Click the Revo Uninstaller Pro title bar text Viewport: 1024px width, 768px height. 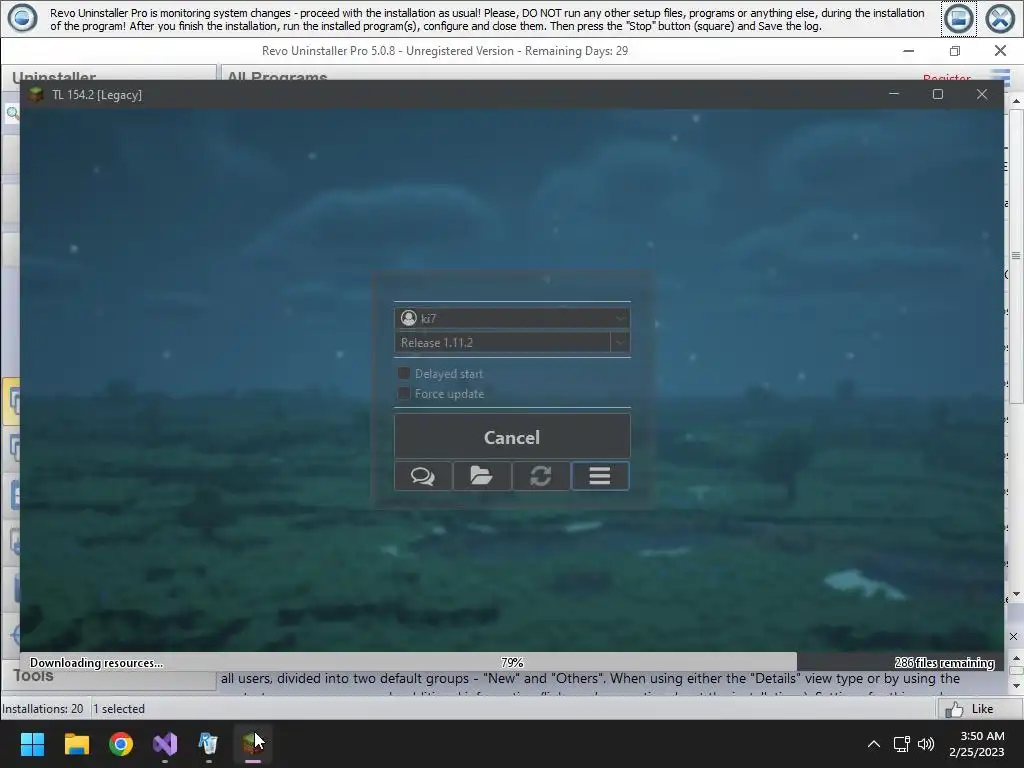coord(445,51)
